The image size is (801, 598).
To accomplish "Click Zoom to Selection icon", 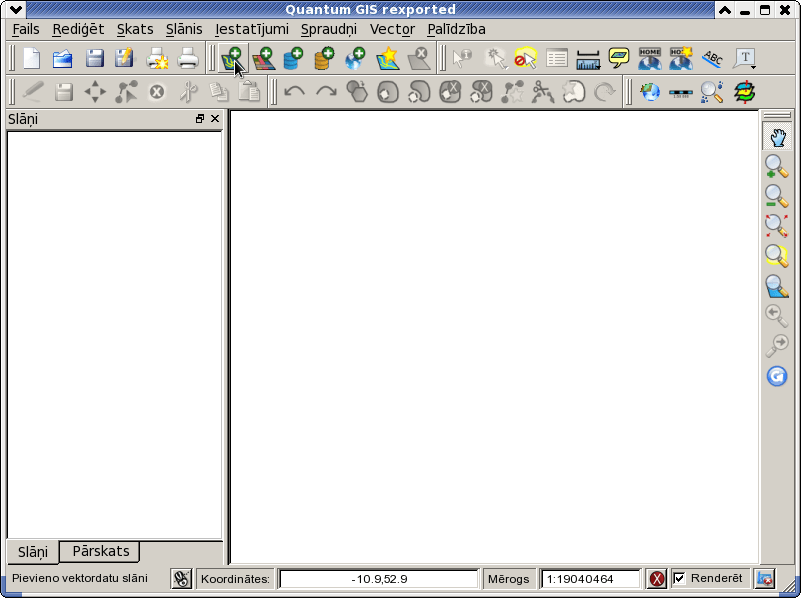I will point(776,256).
